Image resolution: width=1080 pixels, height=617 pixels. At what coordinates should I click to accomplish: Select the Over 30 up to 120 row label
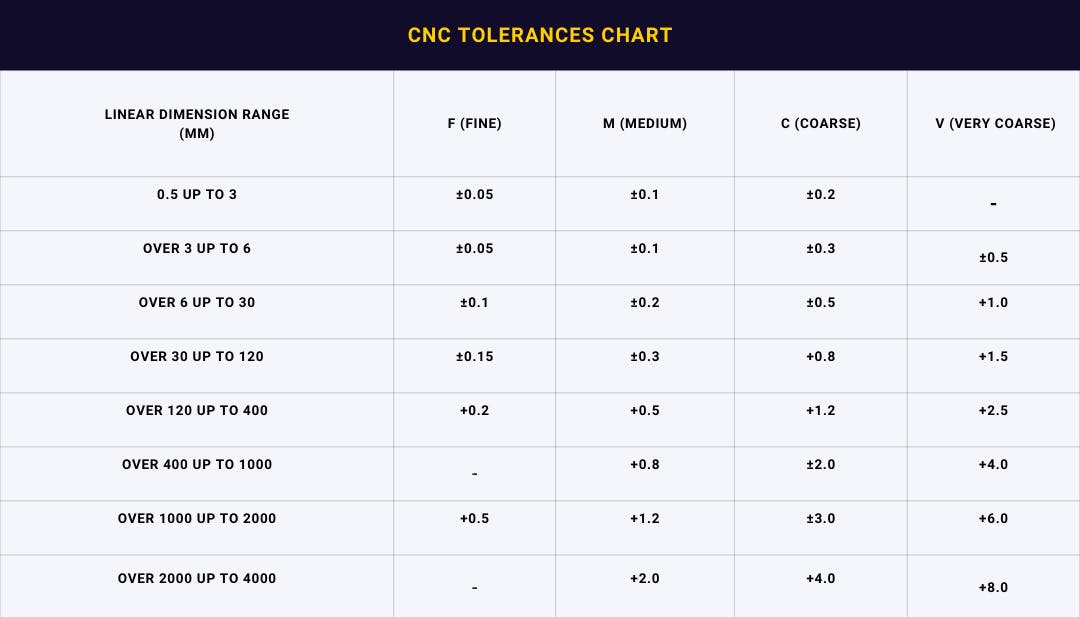[197, 357]
